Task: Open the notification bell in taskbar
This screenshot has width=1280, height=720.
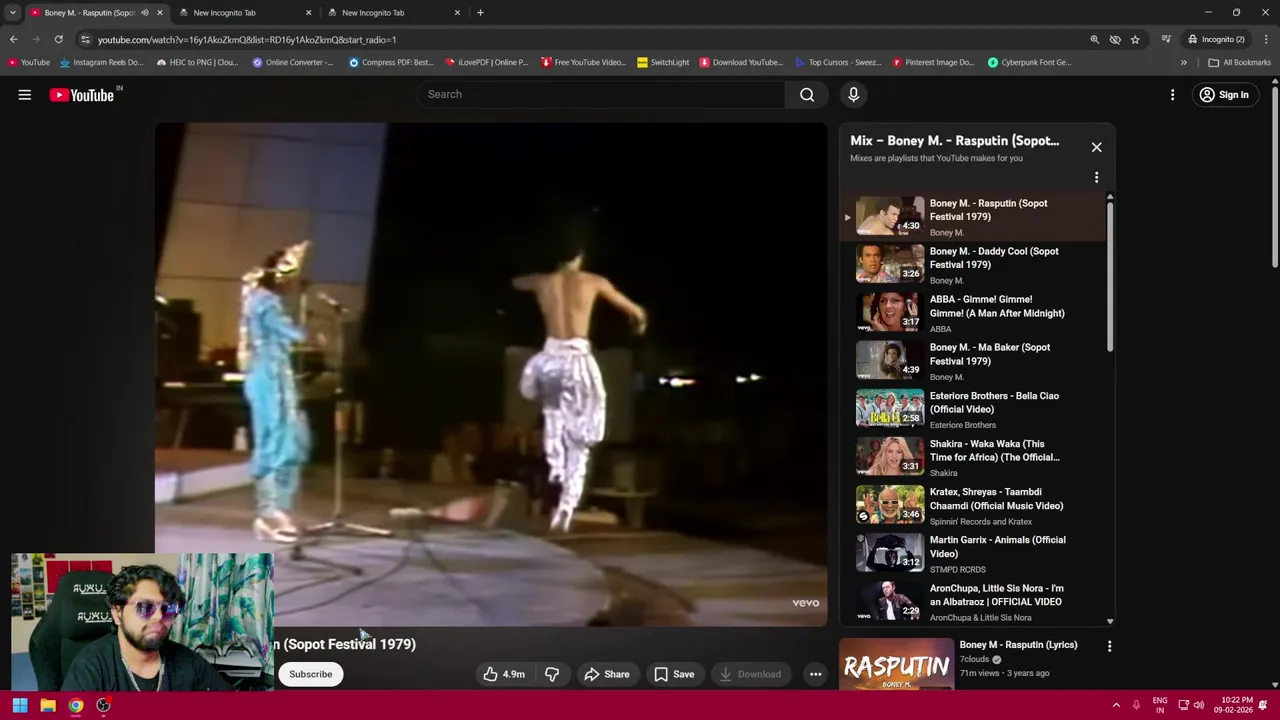Action: pos(1263,705)
